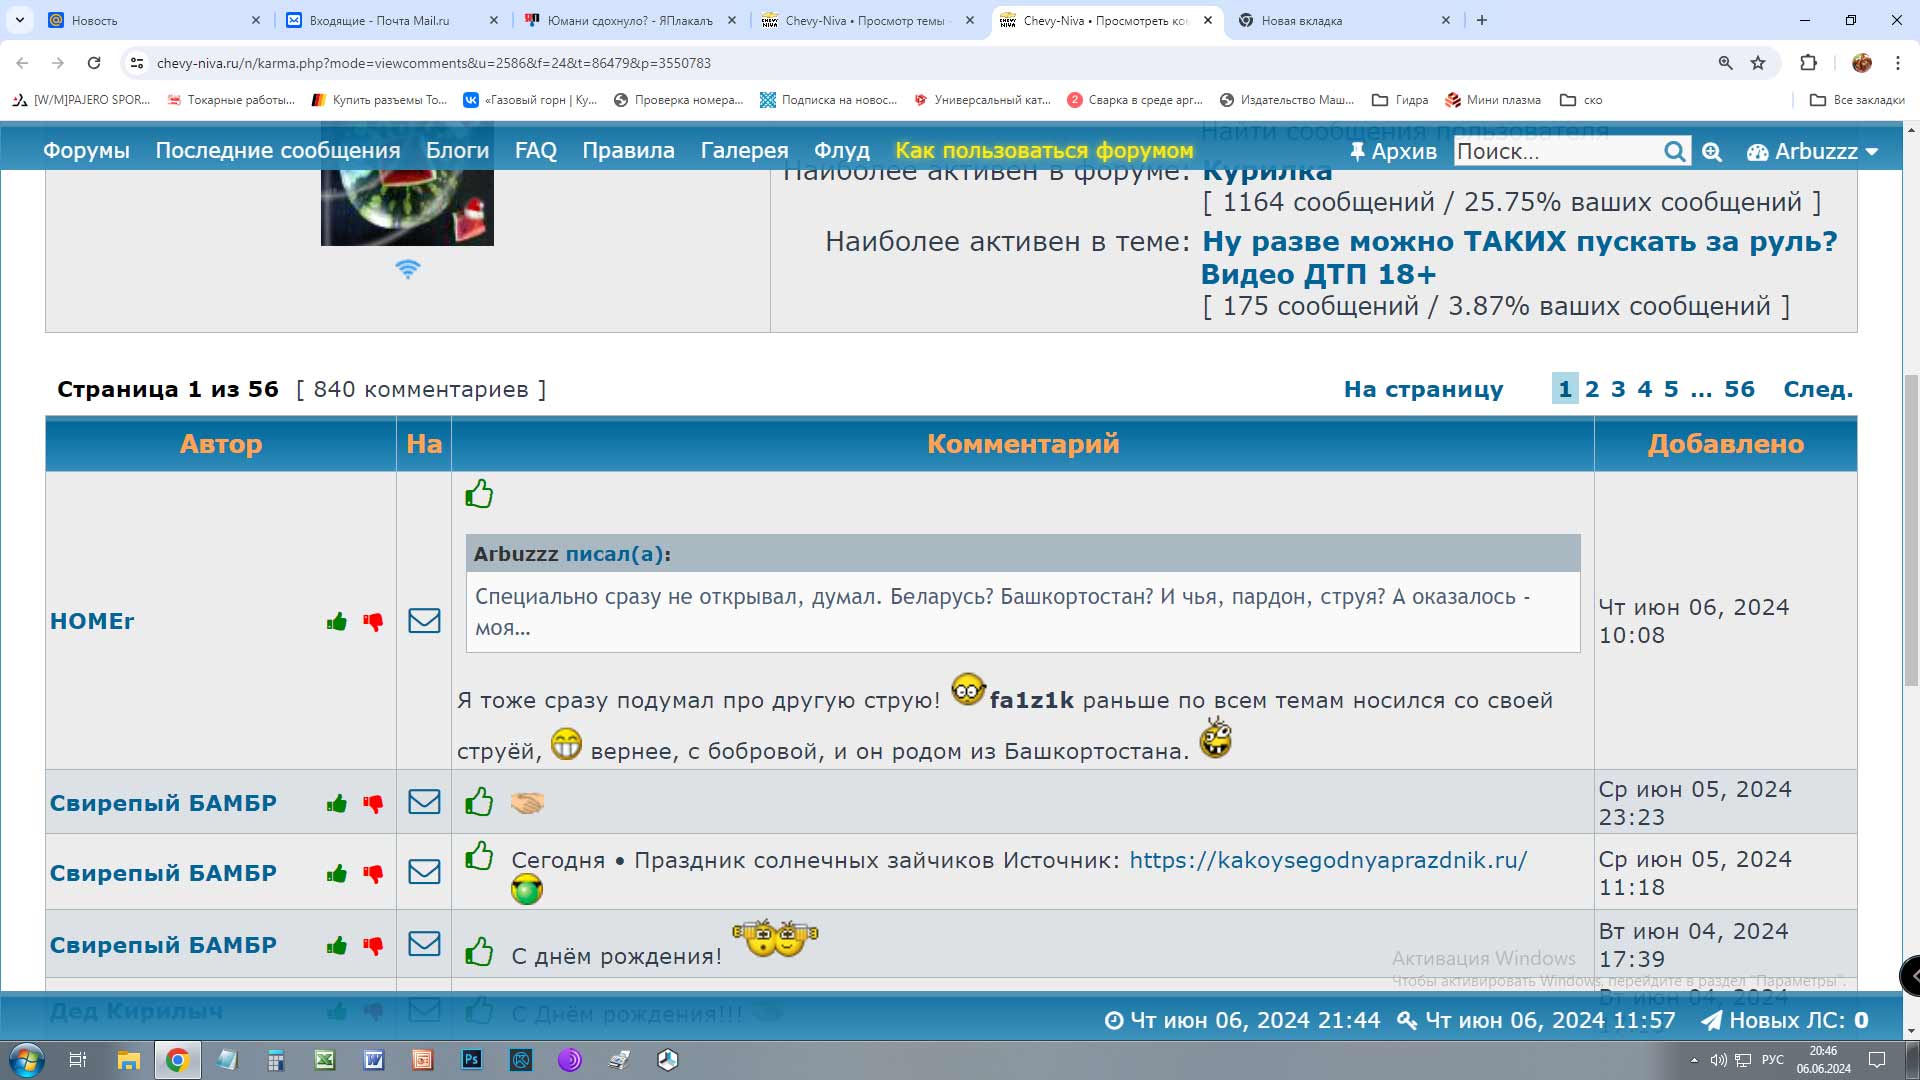The width and height of the screenshot is (1920, 1080).
Task: Open the Chrome extensions puzzle icon
Action: click(x=1808, y=63)
